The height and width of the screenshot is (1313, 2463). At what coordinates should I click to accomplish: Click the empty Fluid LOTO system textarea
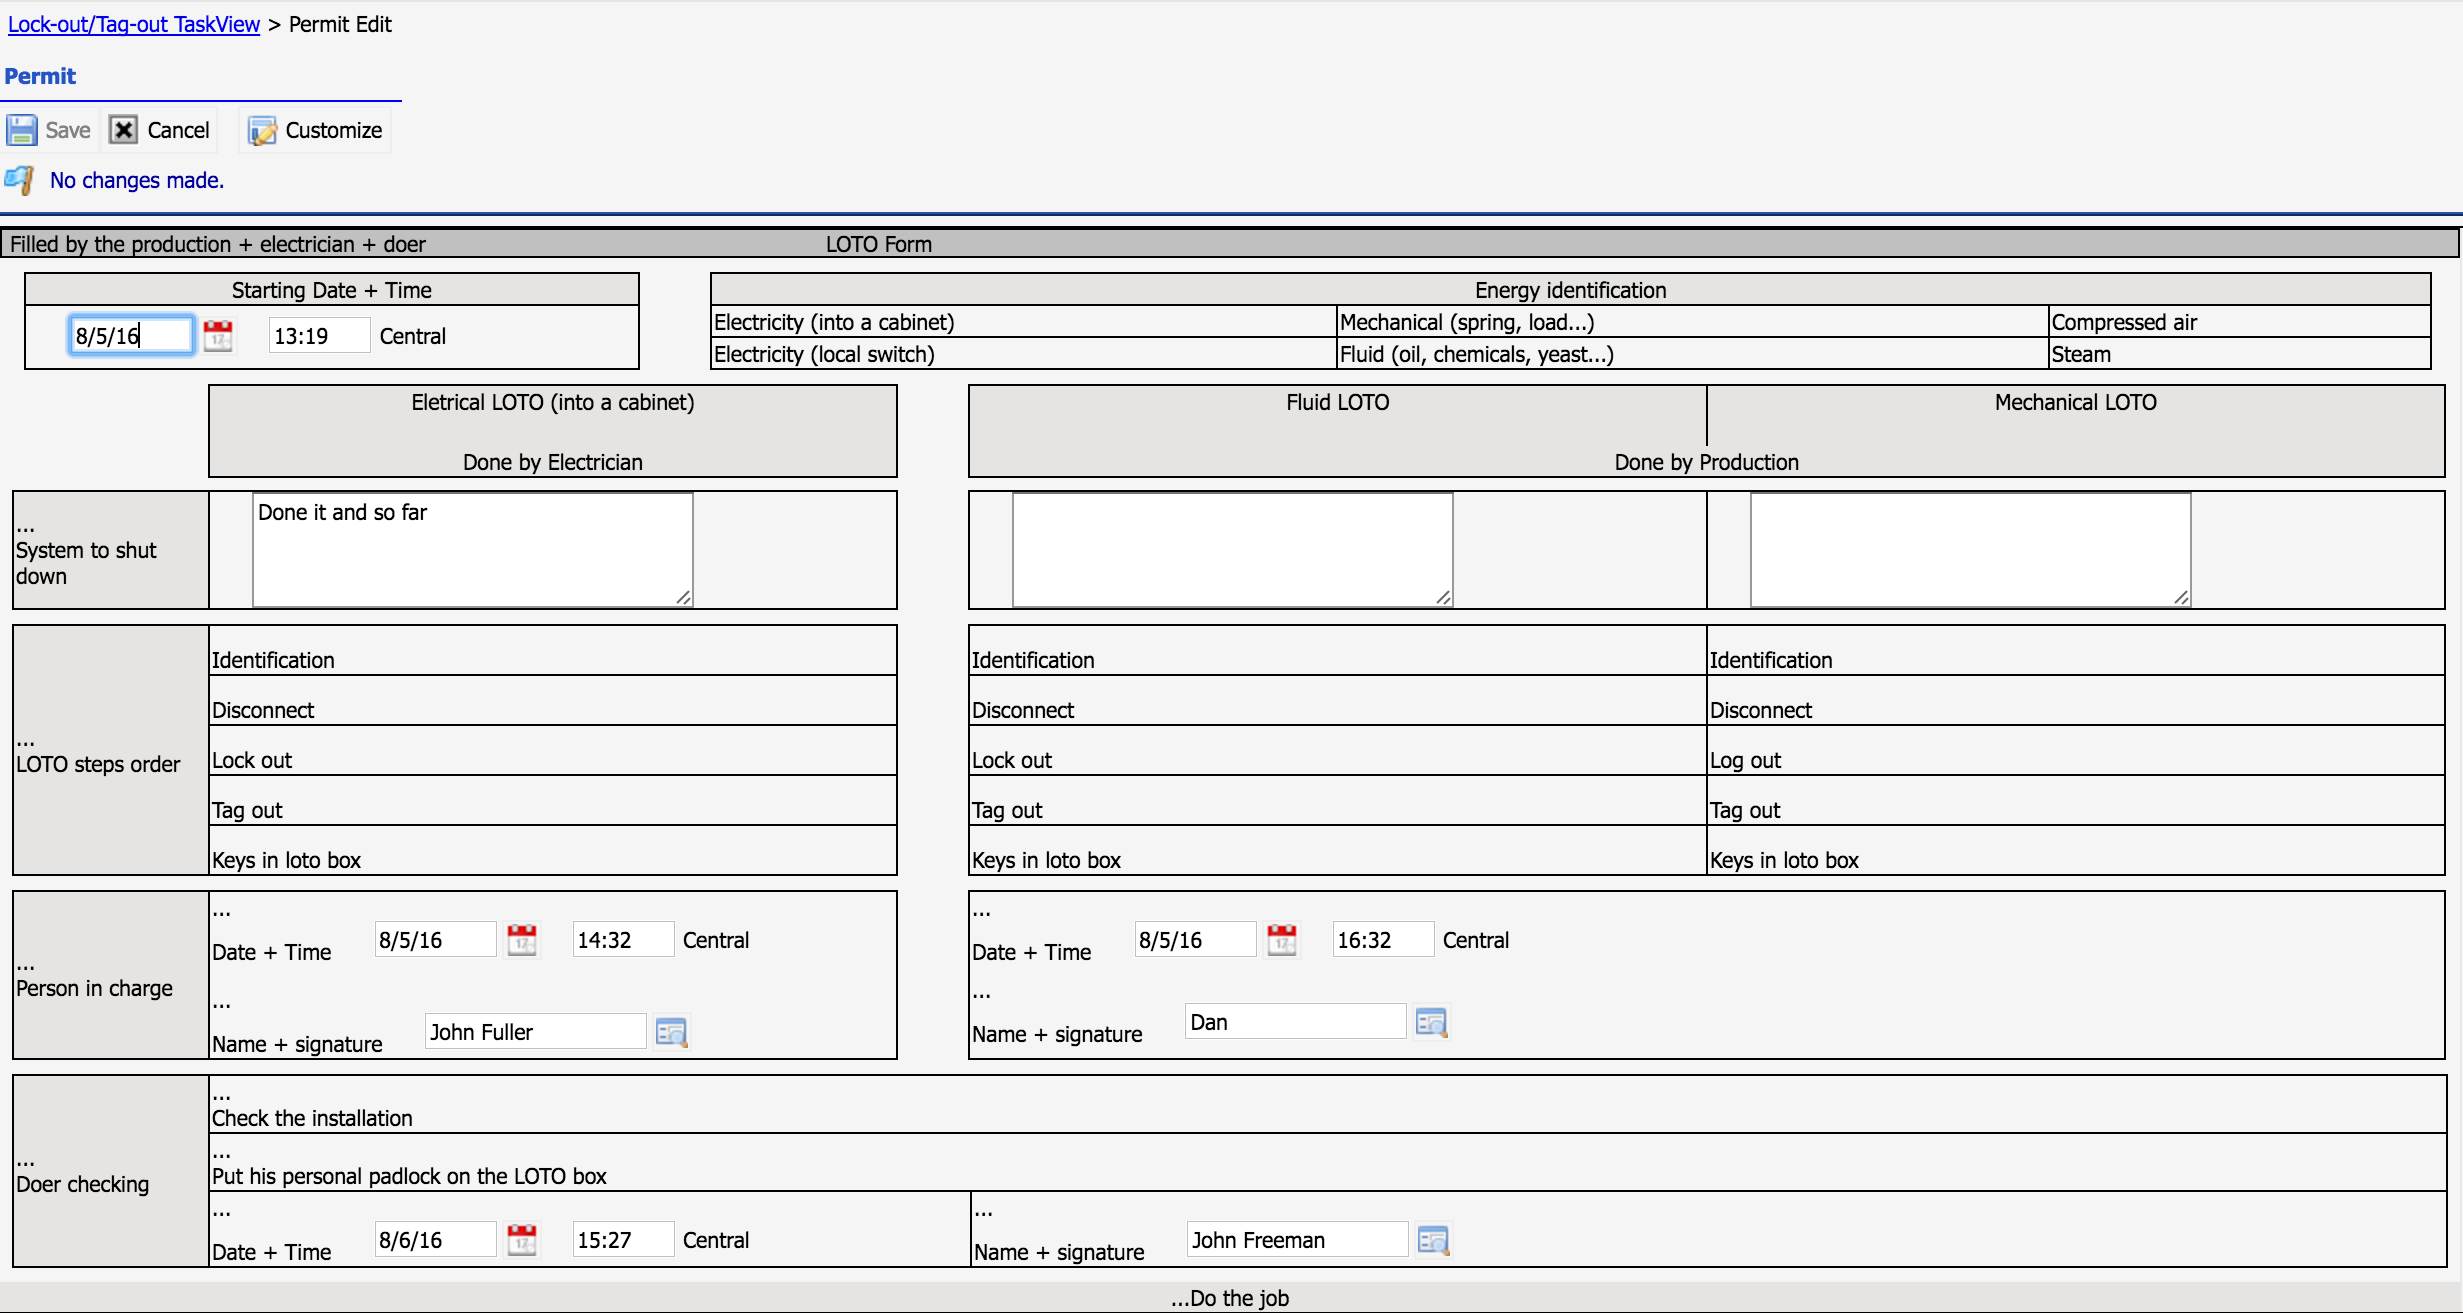[x=1232, y=549]
